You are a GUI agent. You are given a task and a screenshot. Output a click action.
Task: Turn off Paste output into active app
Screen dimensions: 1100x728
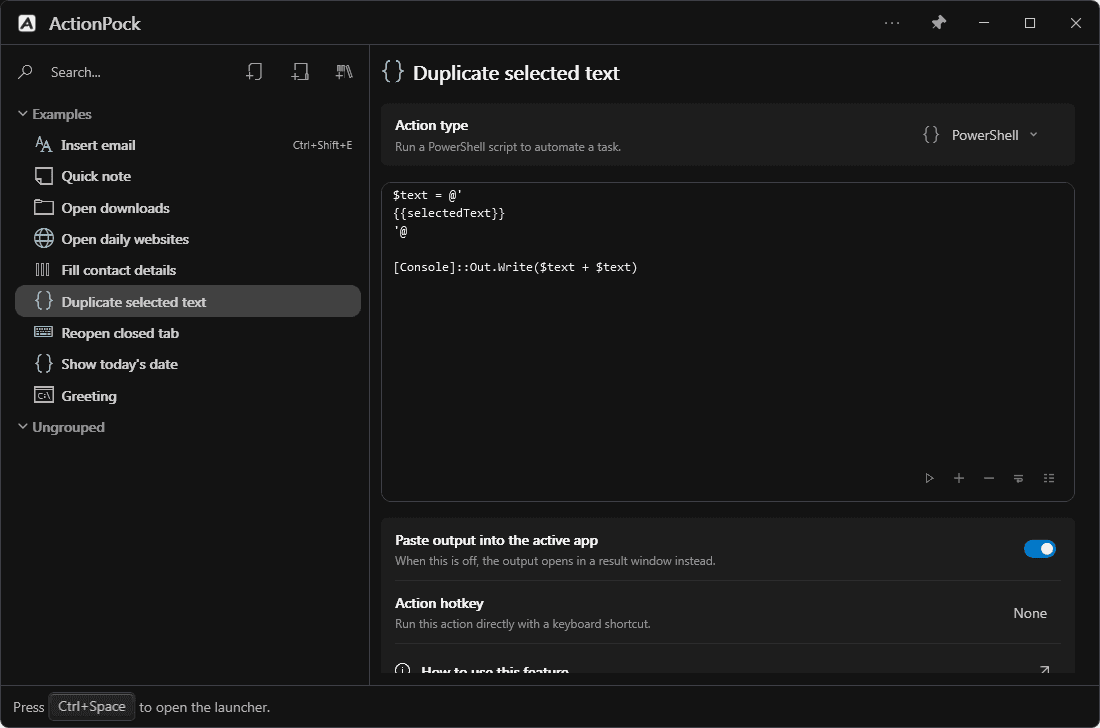tap(1040, 548)
